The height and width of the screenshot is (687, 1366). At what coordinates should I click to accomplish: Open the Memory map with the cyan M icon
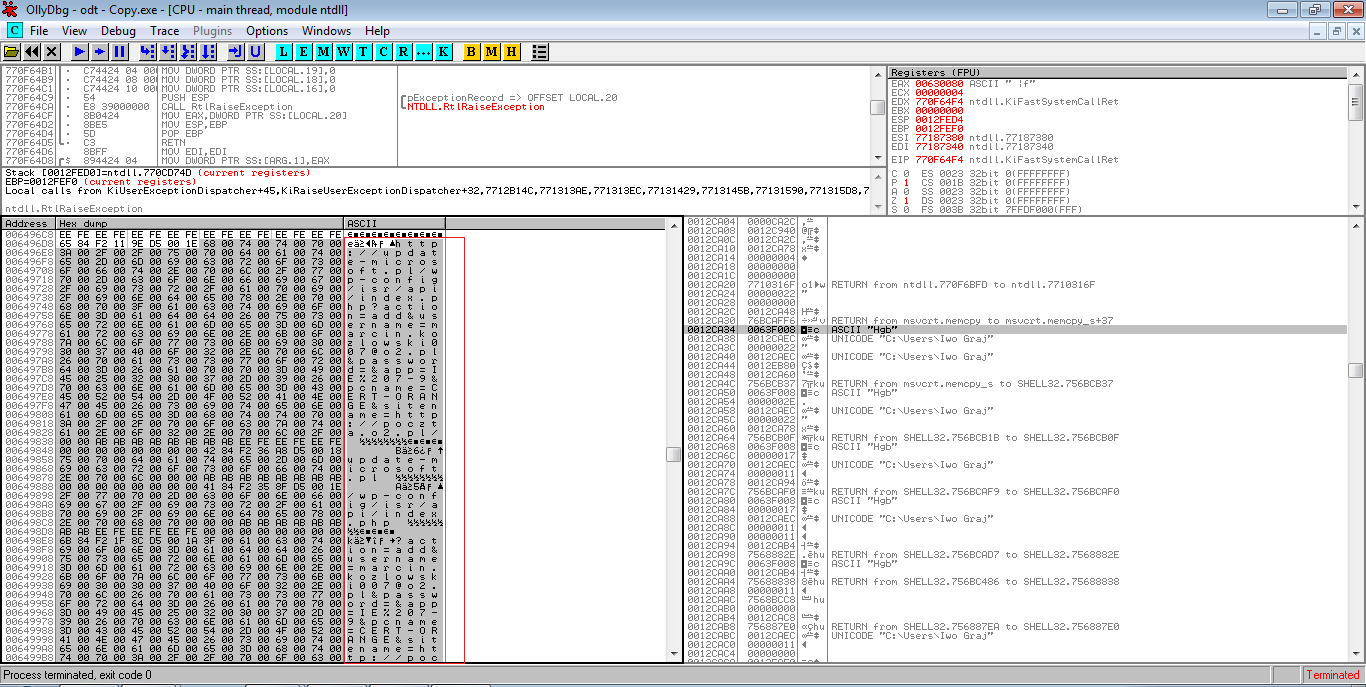pyautogui.click(x=323, y=51)
